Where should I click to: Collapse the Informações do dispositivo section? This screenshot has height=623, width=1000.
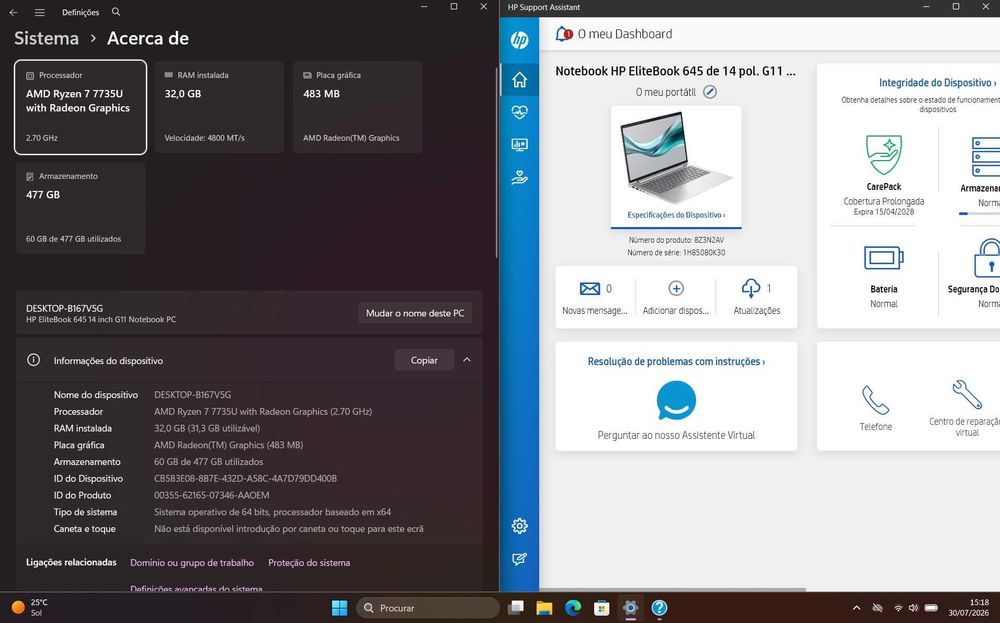(x=467, y=360)
